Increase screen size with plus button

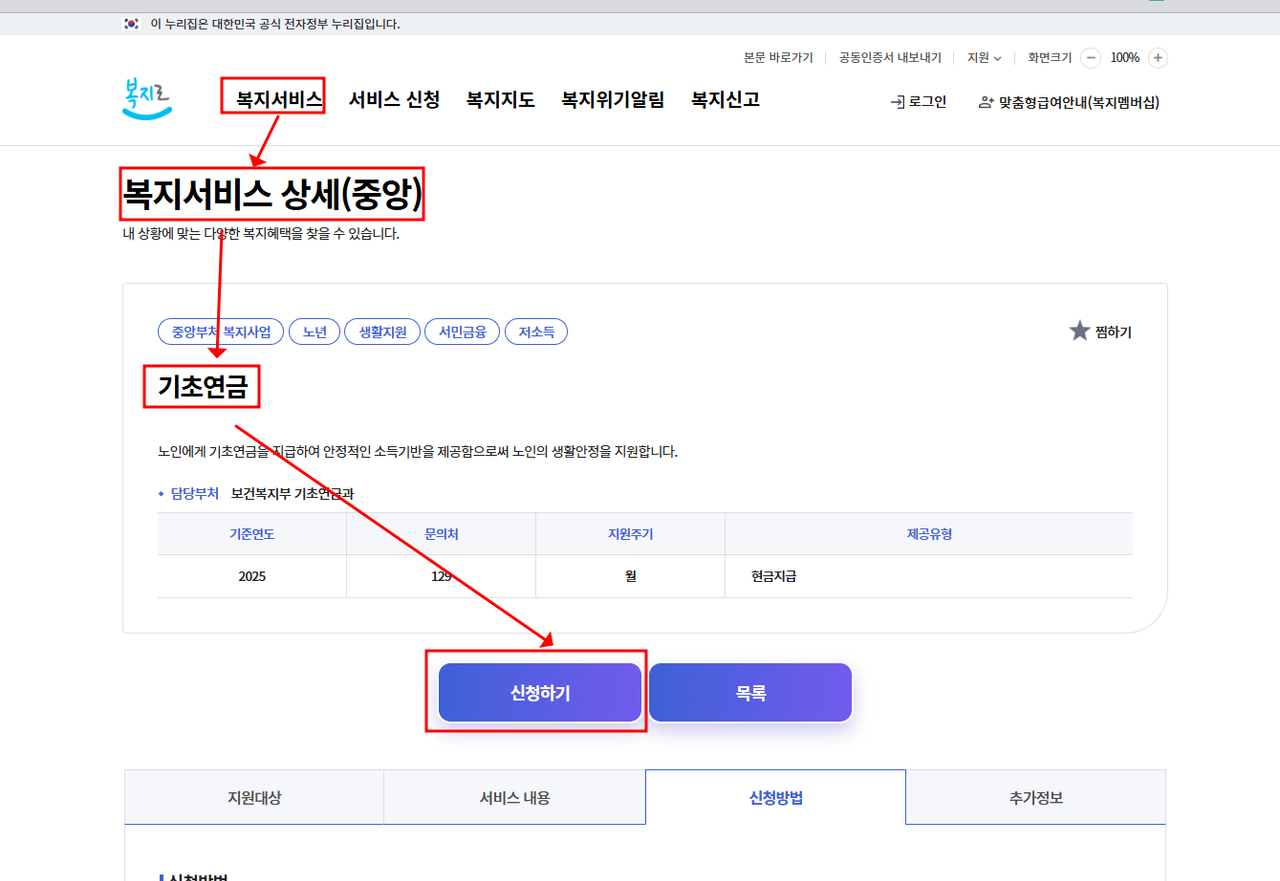pos(1158,58)
